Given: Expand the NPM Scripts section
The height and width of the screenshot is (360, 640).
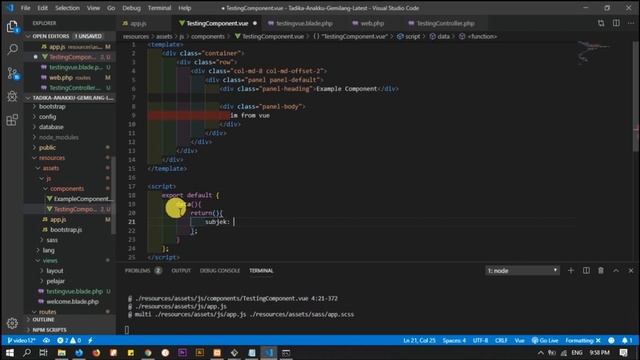Looking at the screenshot, I should [69, 330].
